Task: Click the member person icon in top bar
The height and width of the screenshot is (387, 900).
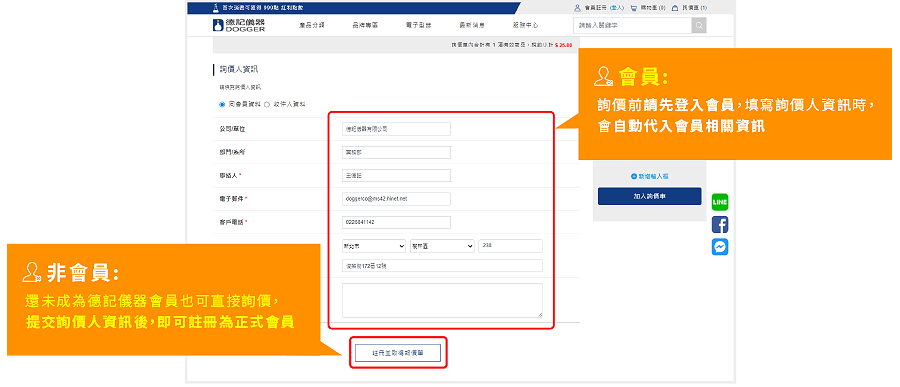Action: tap(577, 8)
